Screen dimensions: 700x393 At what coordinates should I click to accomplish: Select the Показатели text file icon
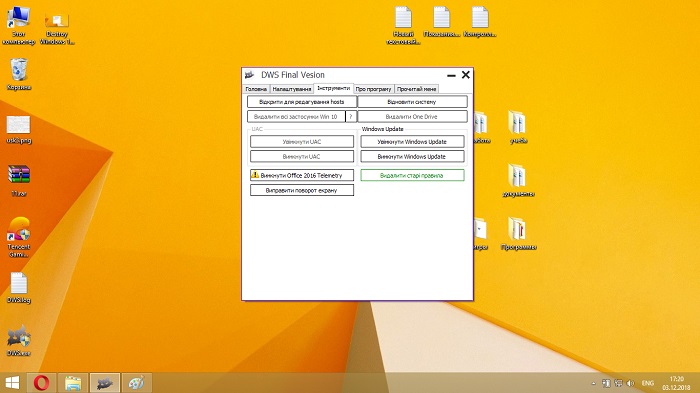pos(442,21)
